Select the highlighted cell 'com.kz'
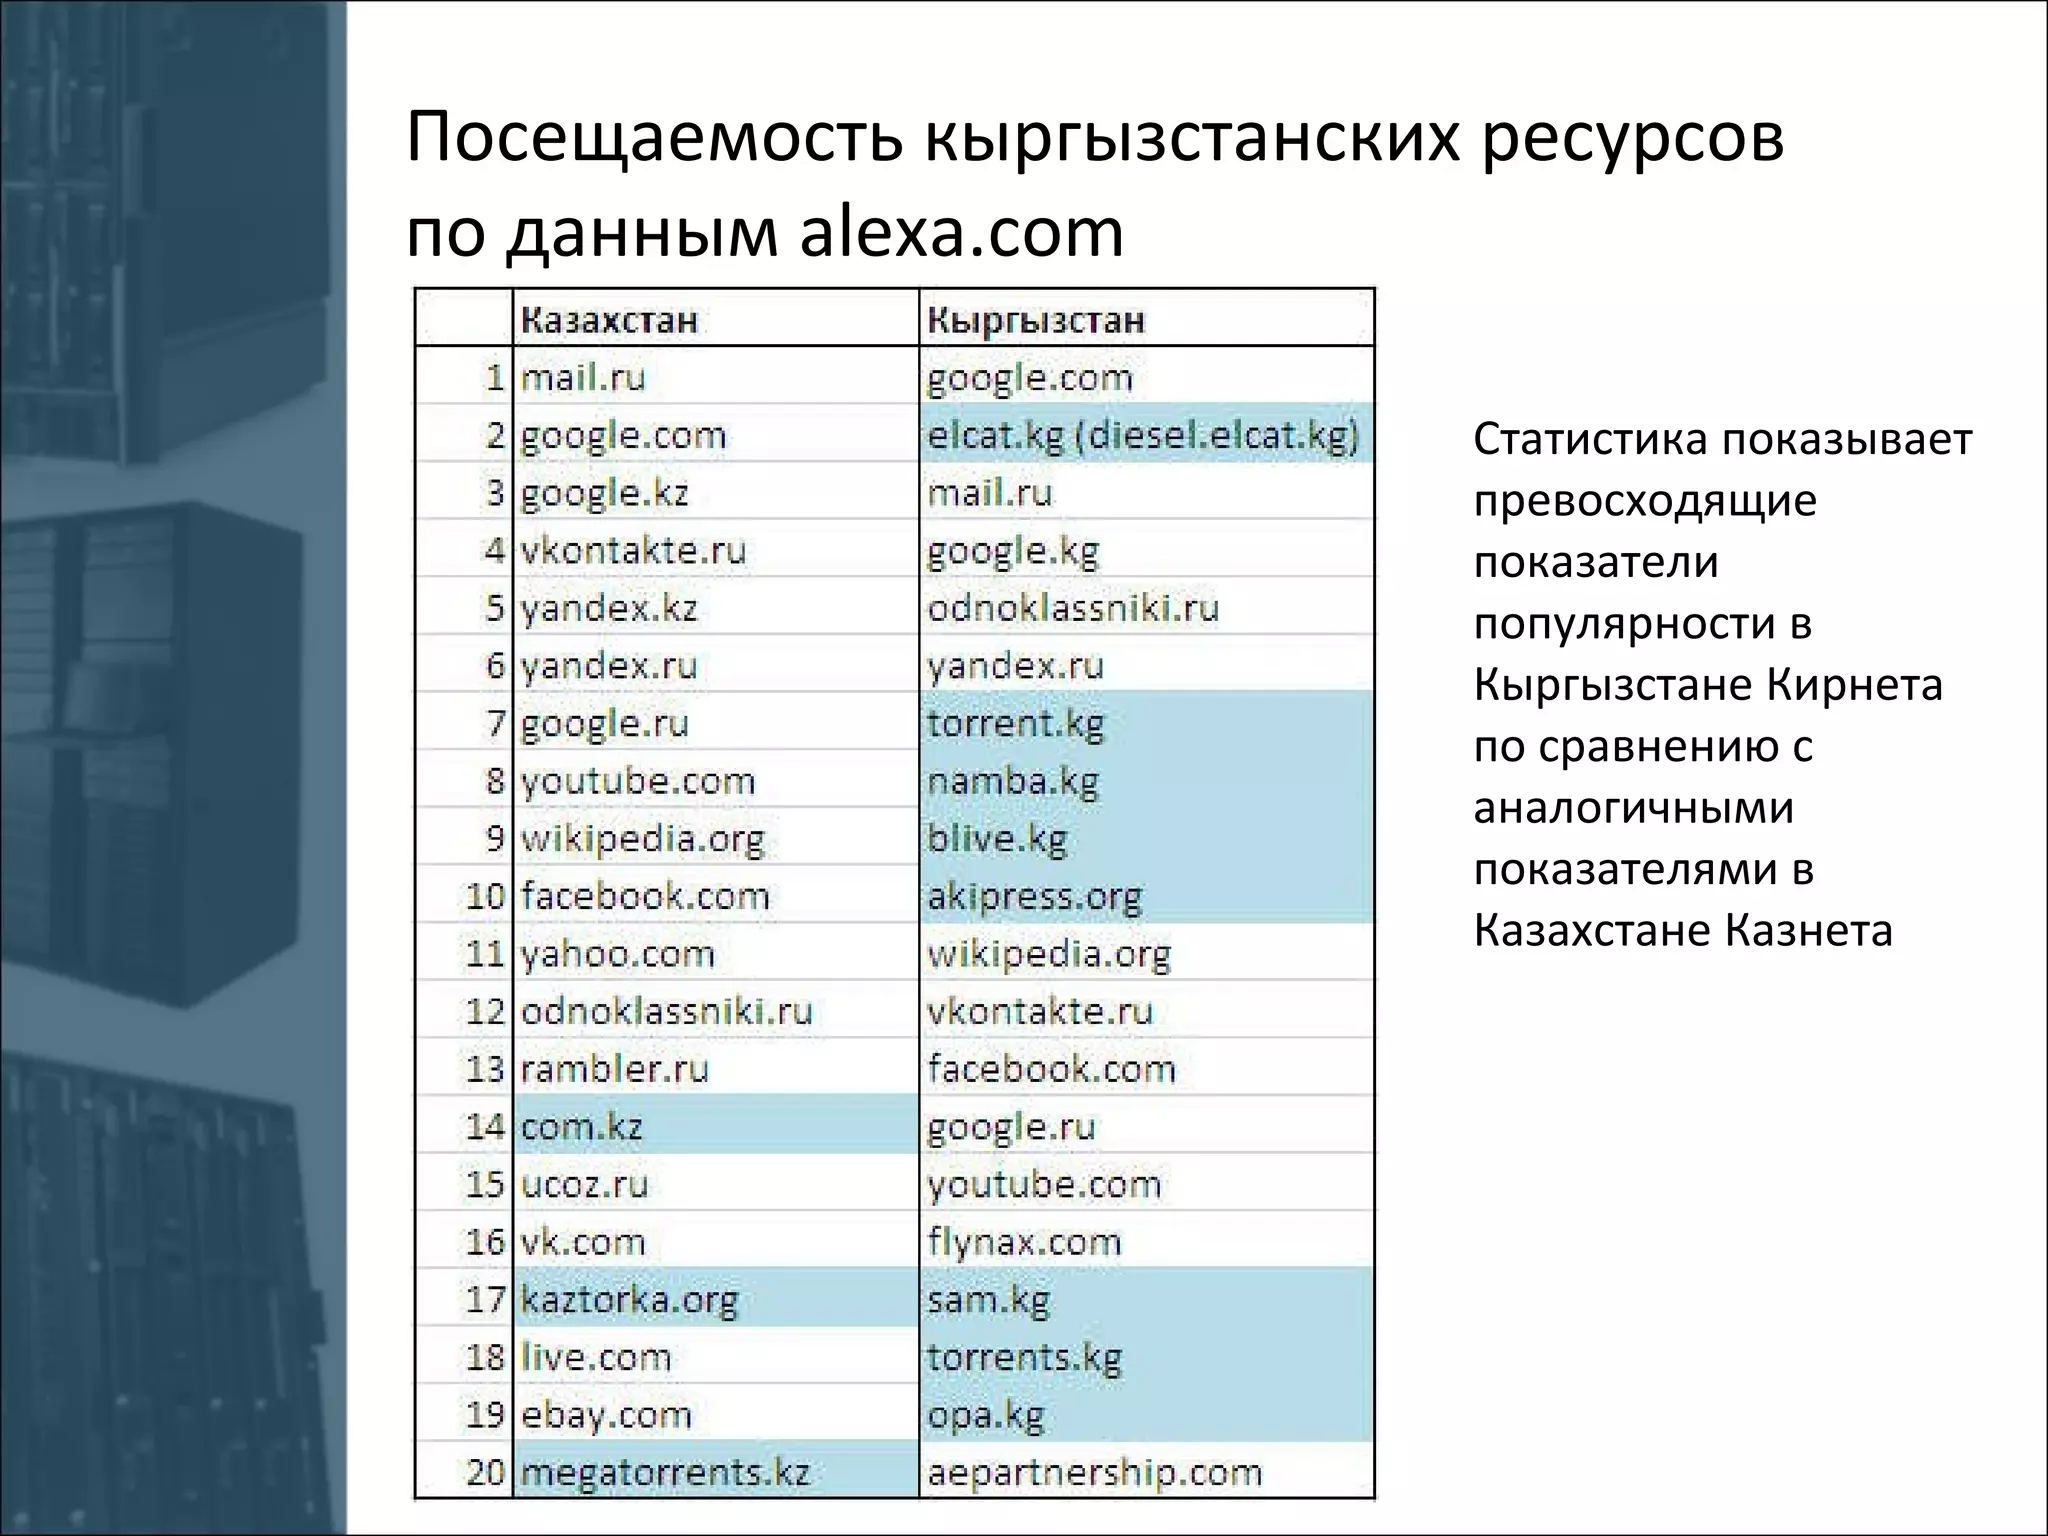The image size is (2048, 1536). click(716, 1126)
